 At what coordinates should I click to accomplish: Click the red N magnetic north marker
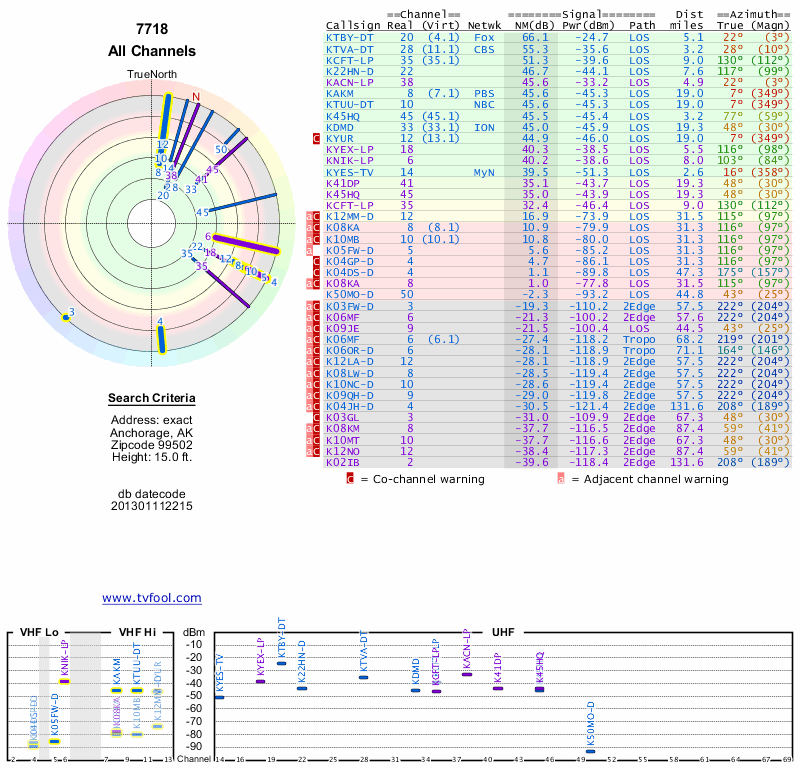[196, 97]
